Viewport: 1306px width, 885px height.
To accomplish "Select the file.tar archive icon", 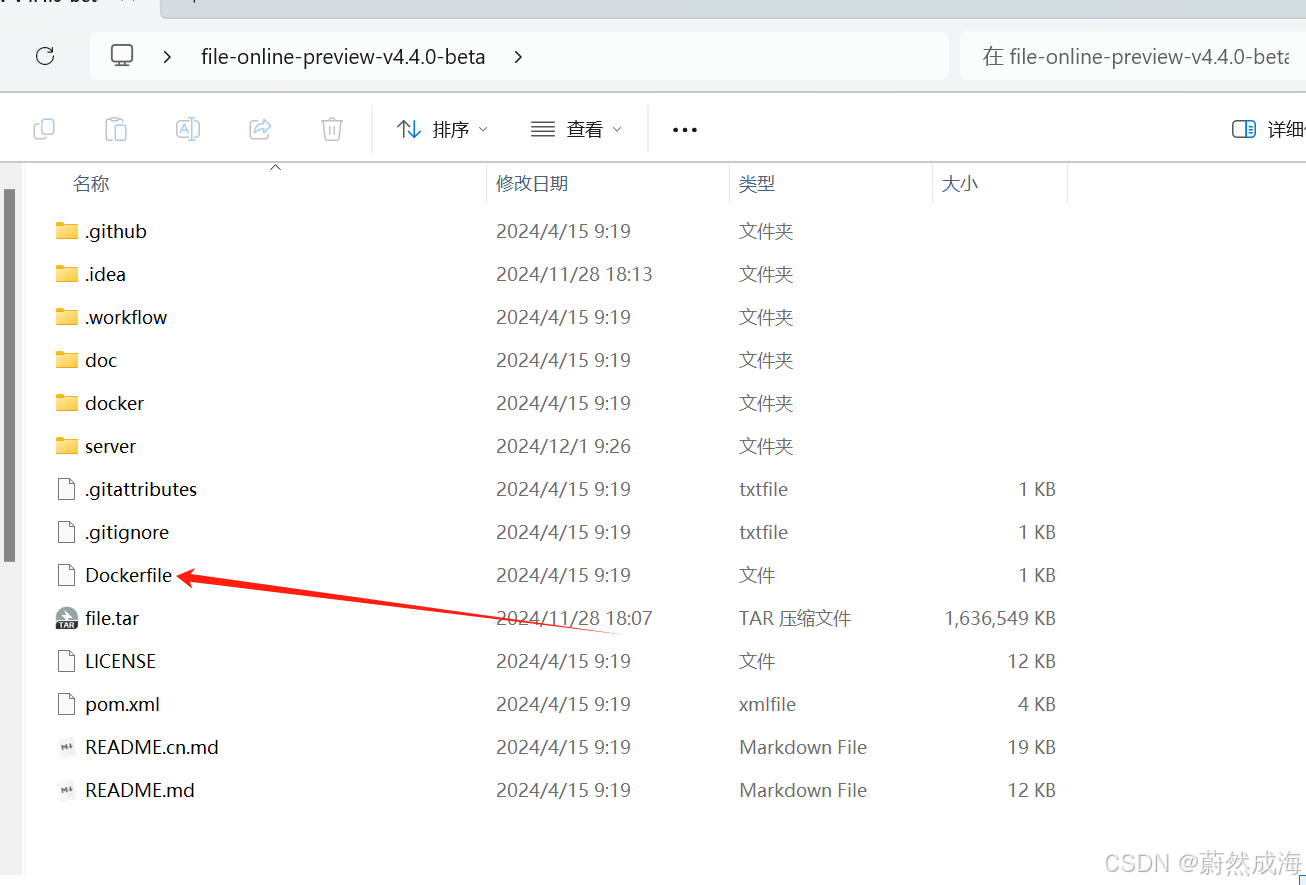I will pos(67,618).
